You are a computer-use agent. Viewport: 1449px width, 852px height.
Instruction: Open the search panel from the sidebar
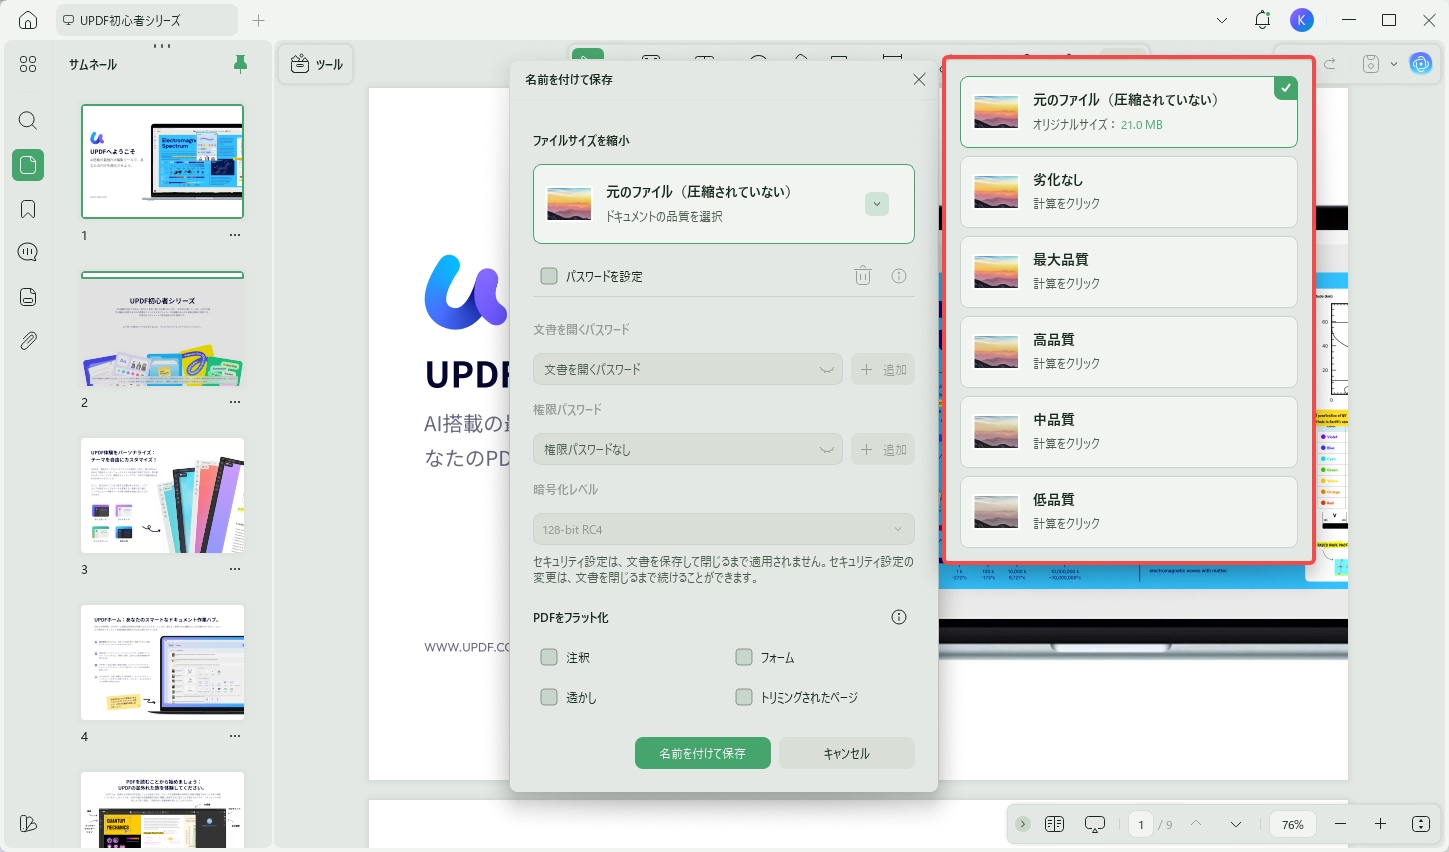tap(28, 121)
